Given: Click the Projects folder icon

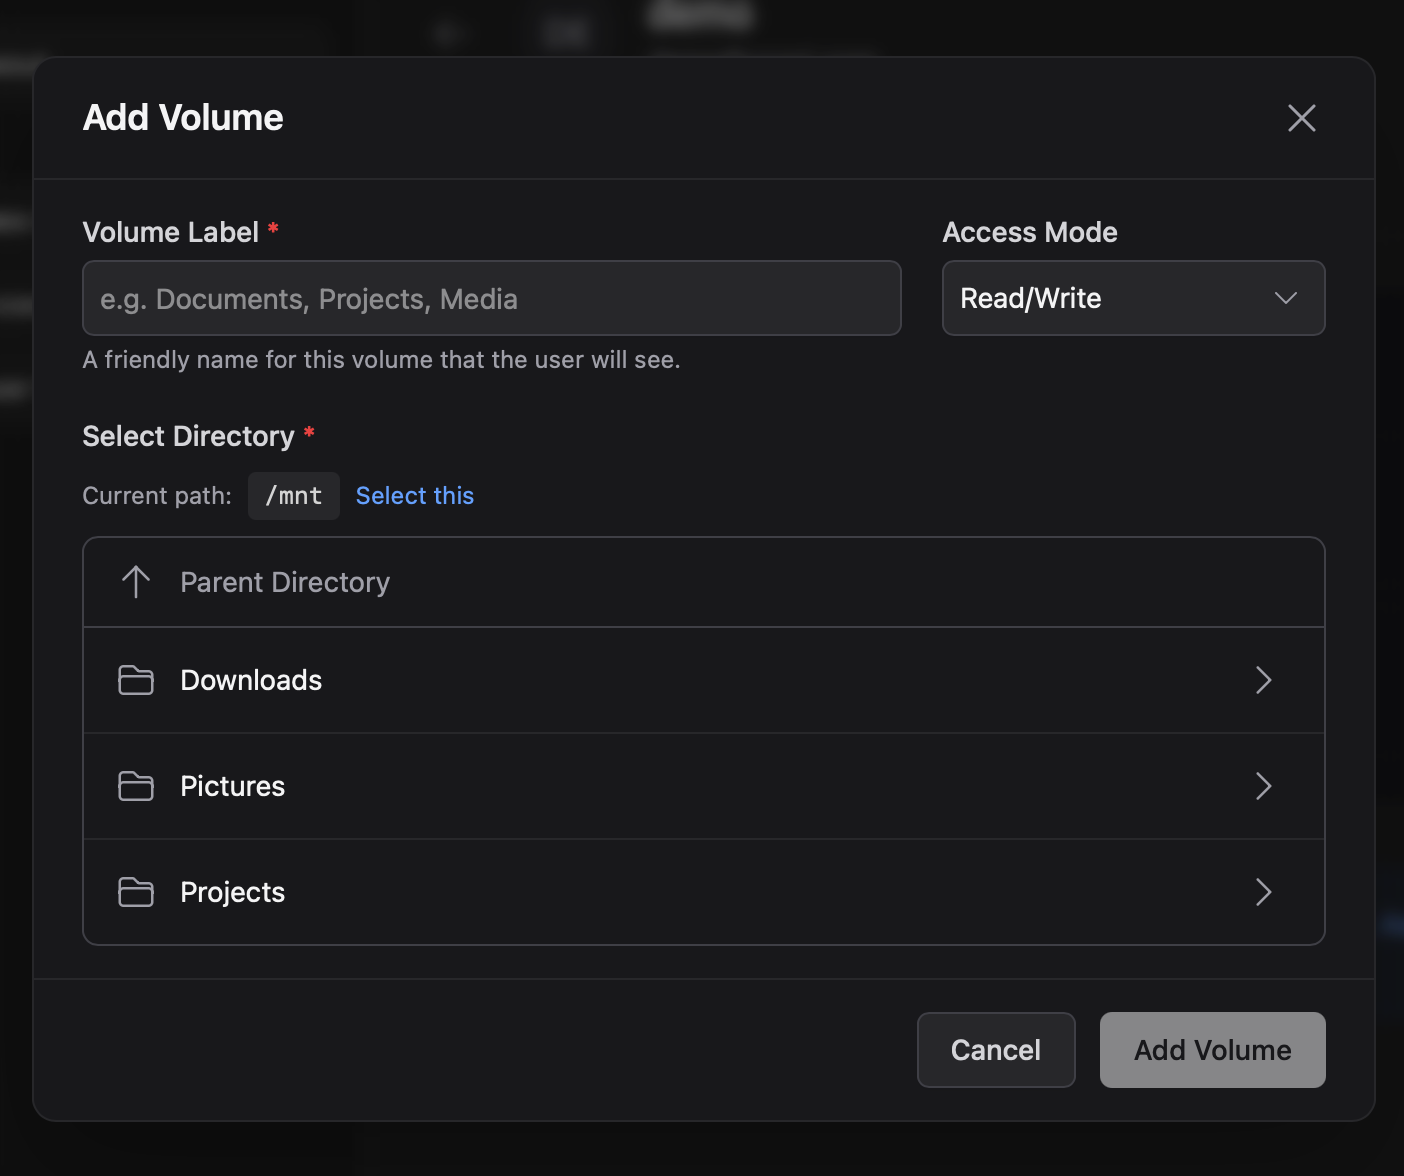Looking at the screenshot, I should [136, 892].
